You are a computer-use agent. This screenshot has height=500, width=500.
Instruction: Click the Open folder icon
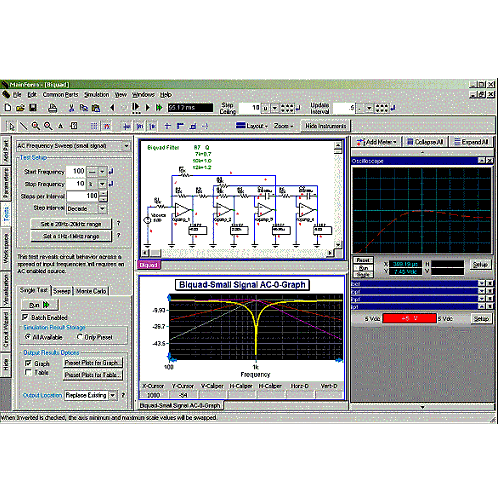pyautogui.click(x=20, y=108)
